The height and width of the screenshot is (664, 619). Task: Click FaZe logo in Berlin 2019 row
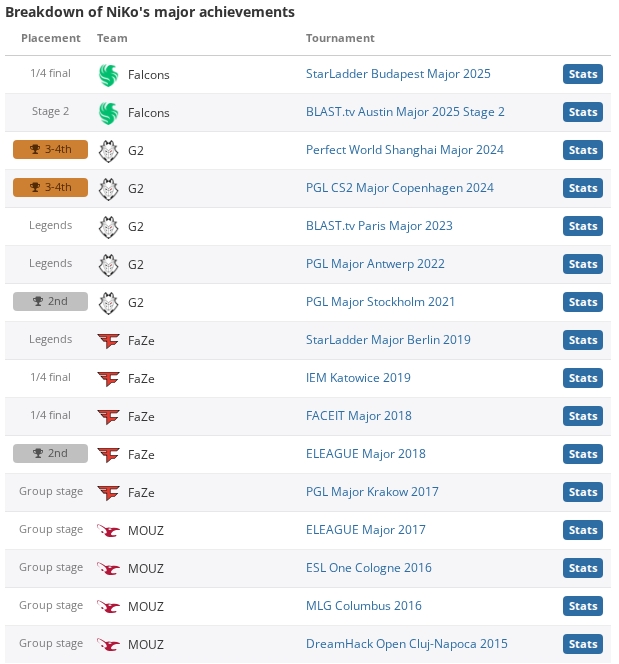point(108,340)
